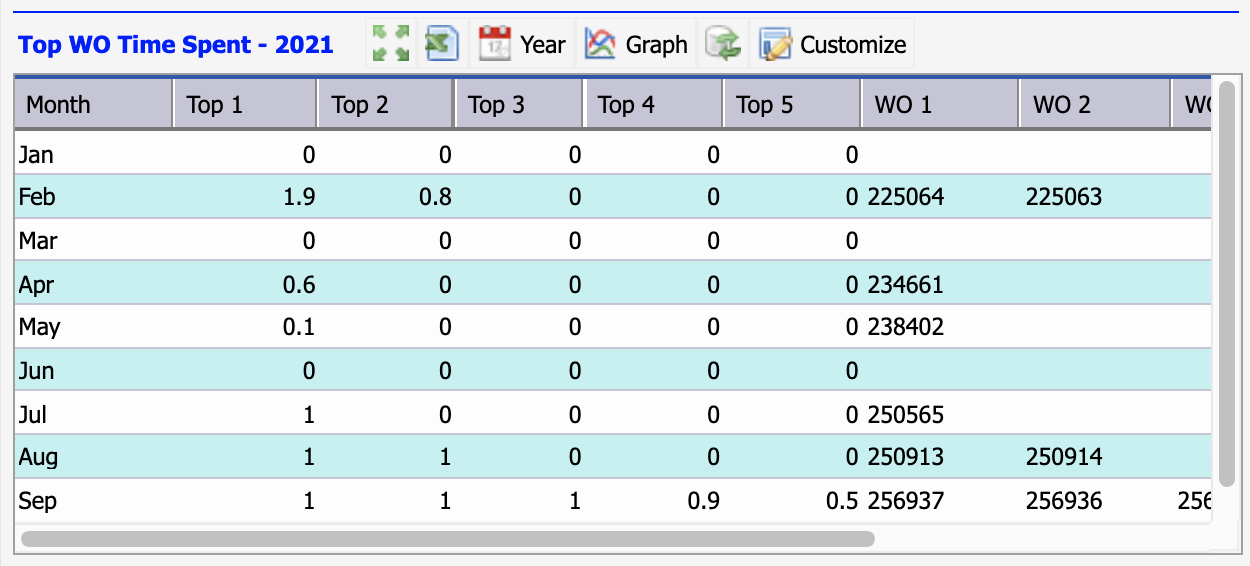Click work order 256936

(x=1064, y=501)
